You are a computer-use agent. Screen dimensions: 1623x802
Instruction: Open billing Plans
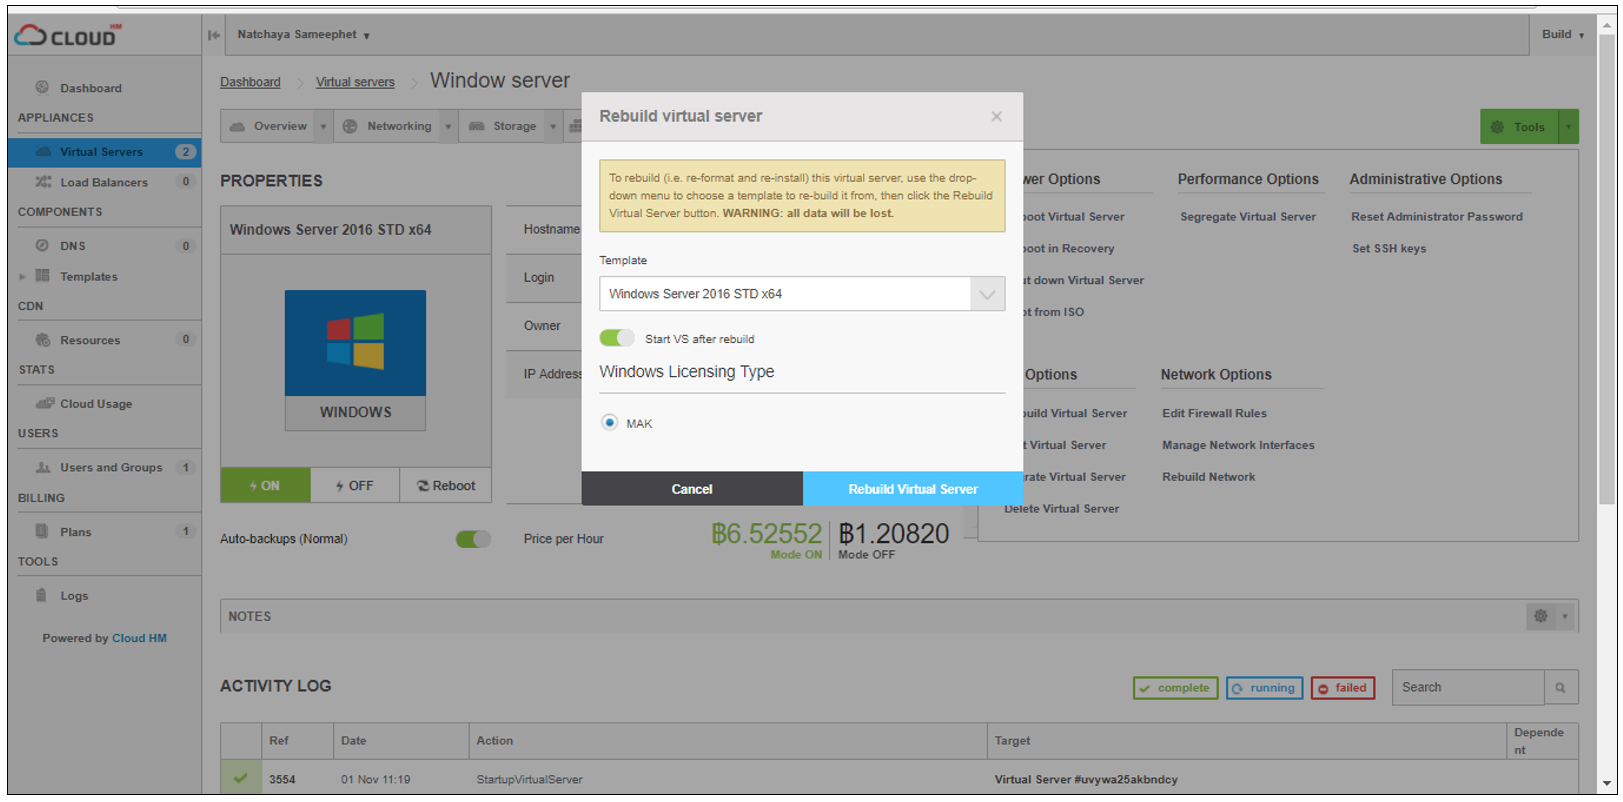75,532
